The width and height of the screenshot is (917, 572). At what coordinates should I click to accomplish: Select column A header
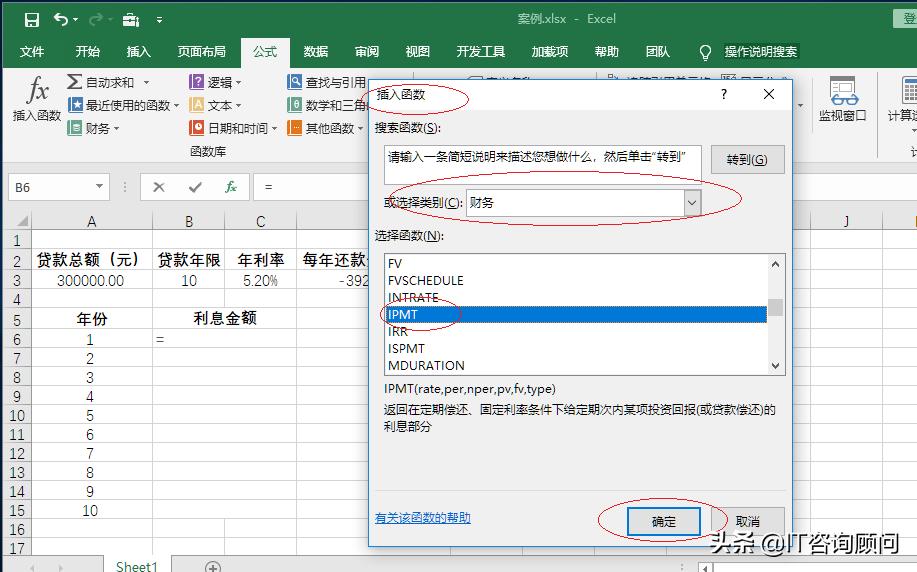[92, 222]
